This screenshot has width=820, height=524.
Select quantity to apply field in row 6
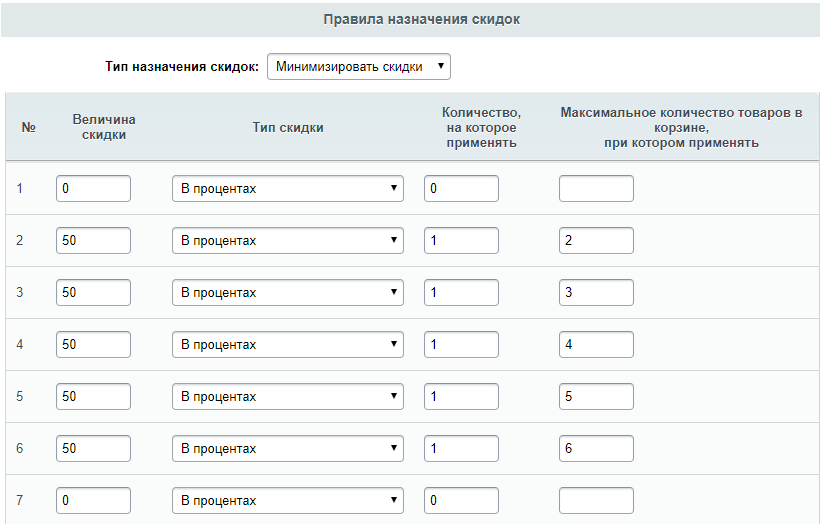point(461,449)
